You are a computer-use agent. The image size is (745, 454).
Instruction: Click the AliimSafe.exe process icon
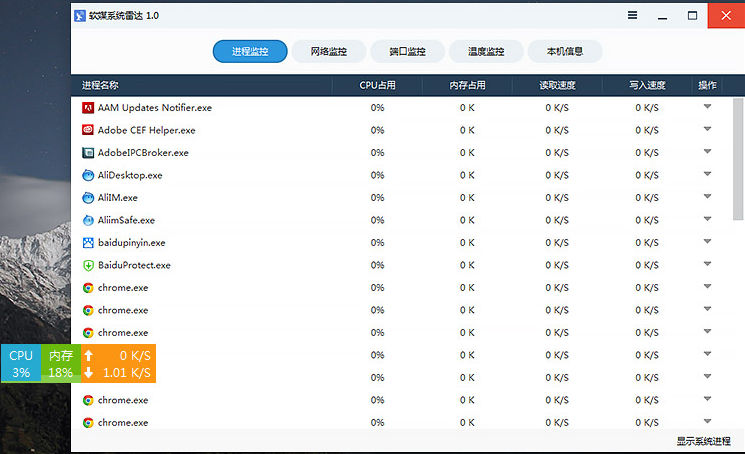(88, 220)
